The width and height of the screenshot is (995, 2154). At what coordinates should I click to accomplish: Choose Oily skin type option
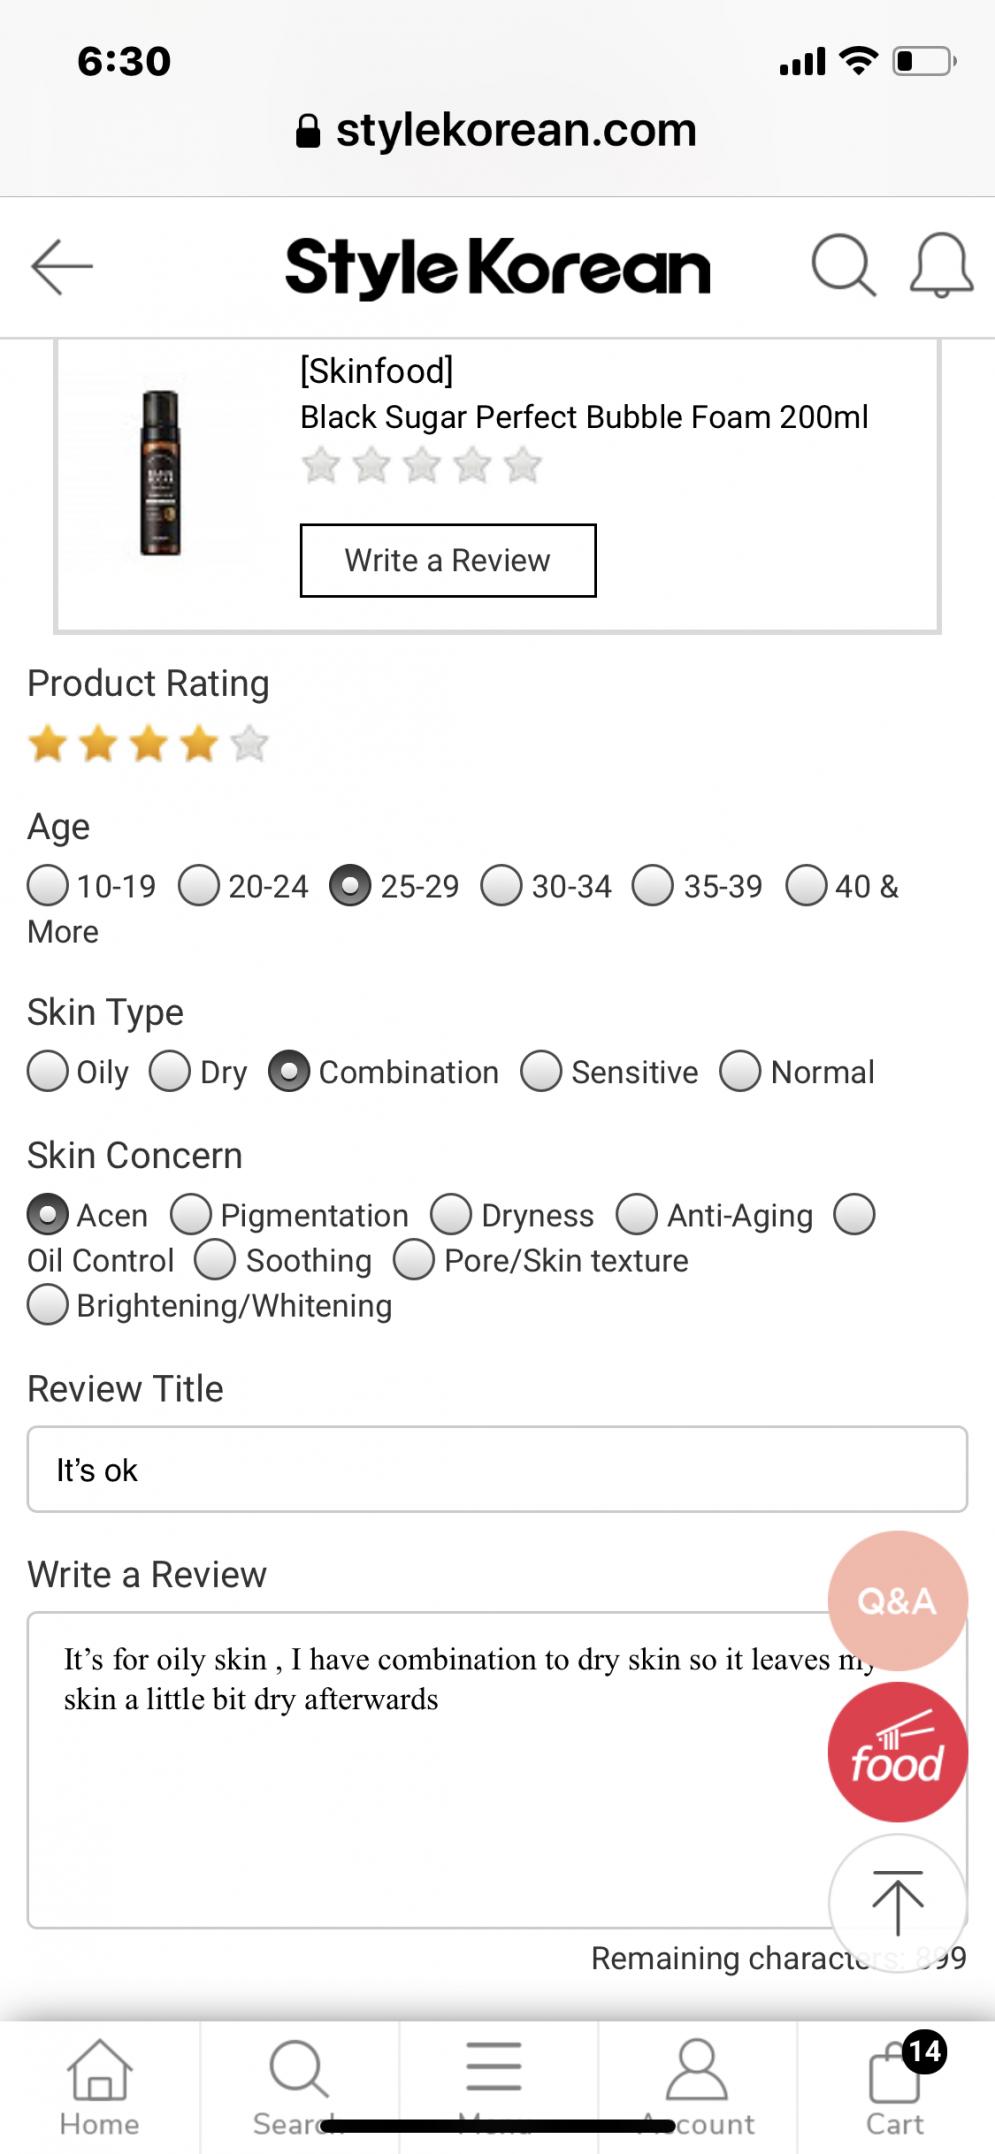click(48, 1071)
